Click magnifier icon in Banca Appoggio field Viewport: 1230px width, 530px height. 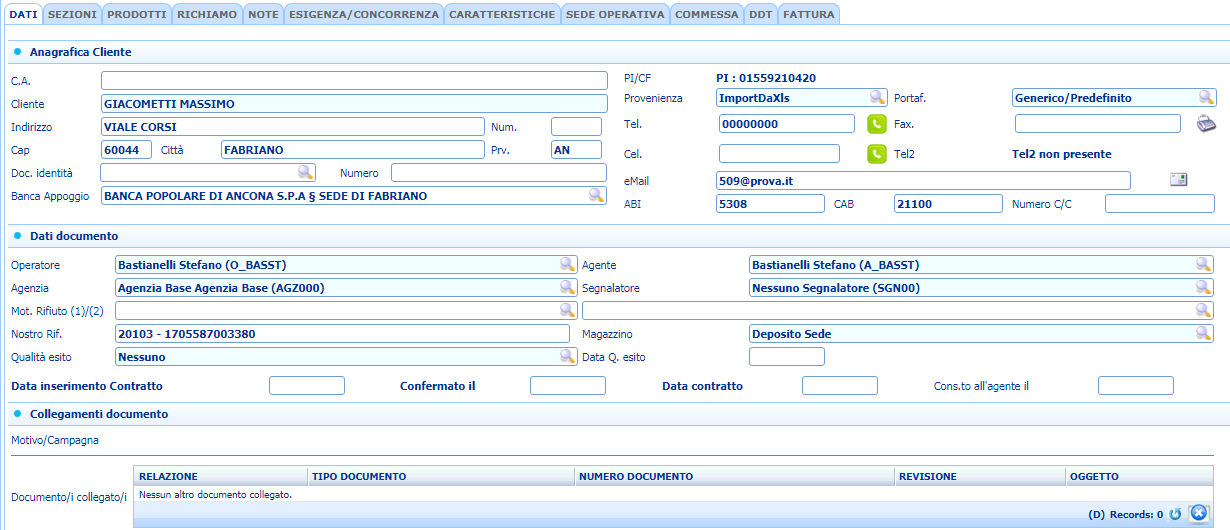(x=596, y=196)
